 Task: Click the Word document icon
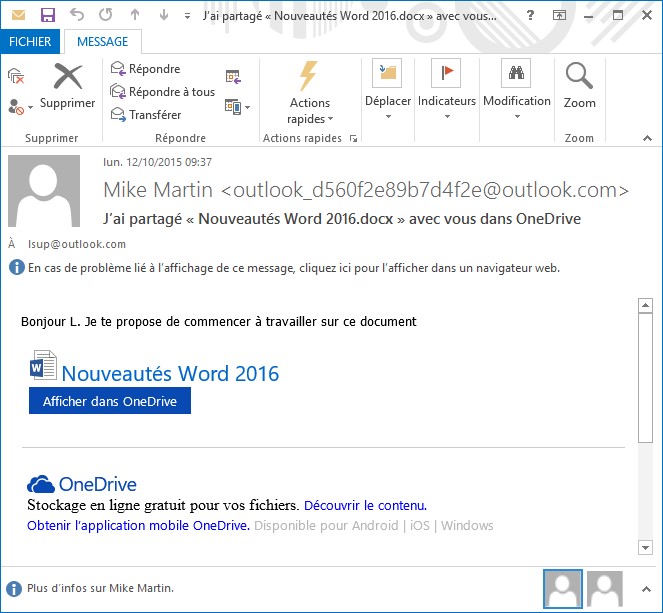tap(43, 365)
